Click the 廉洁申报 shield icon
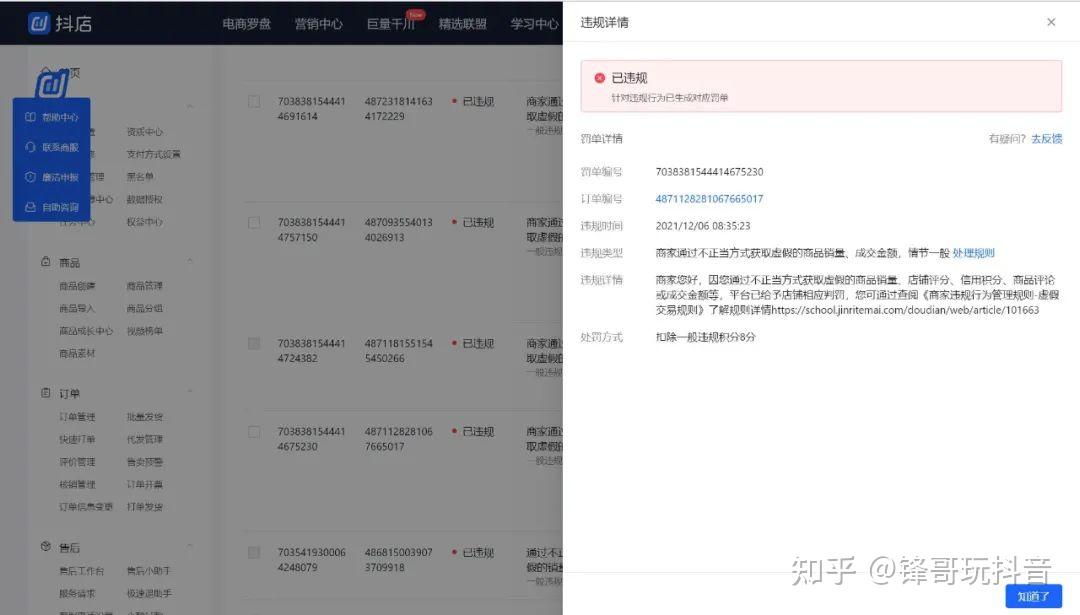The width and height of the screenshot is (1080, 615). tap(30, 177)
